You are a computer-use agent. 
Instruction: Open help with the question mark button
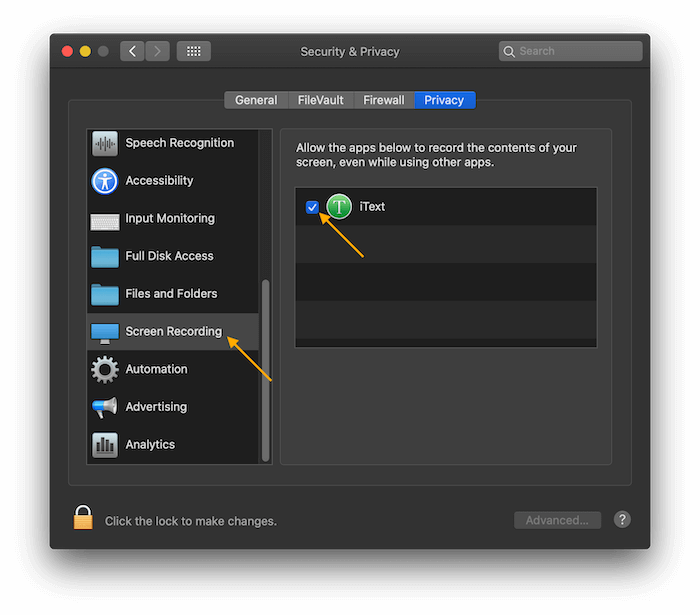pos(622,519)
